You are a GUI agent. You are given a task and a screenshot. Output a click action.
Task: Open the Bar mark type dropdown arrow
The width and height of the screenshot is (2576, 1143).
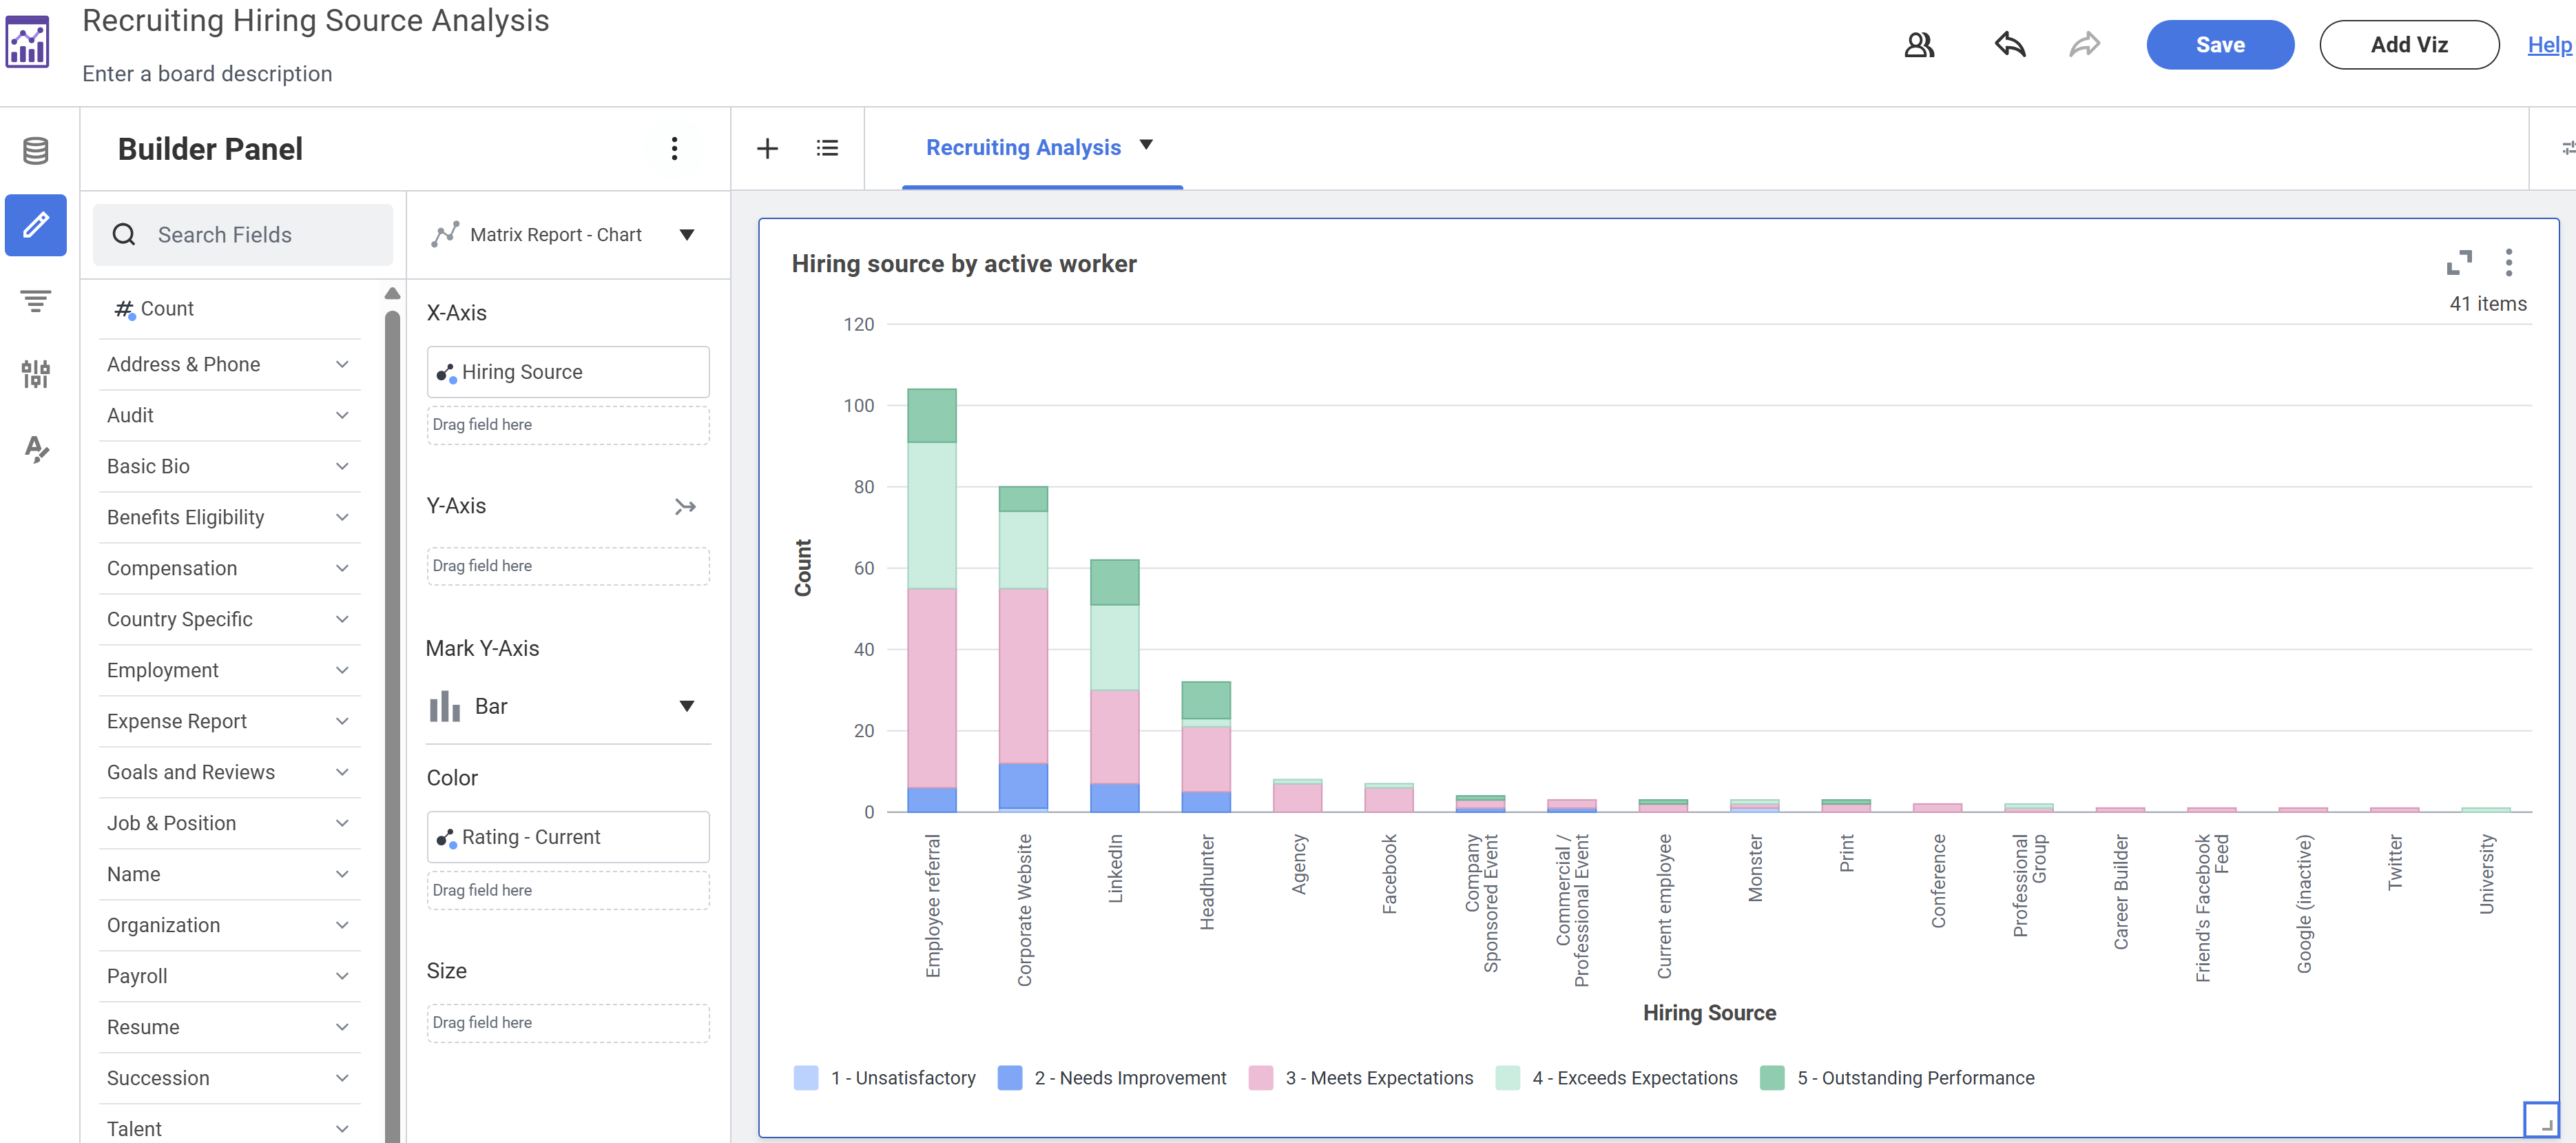687,706
